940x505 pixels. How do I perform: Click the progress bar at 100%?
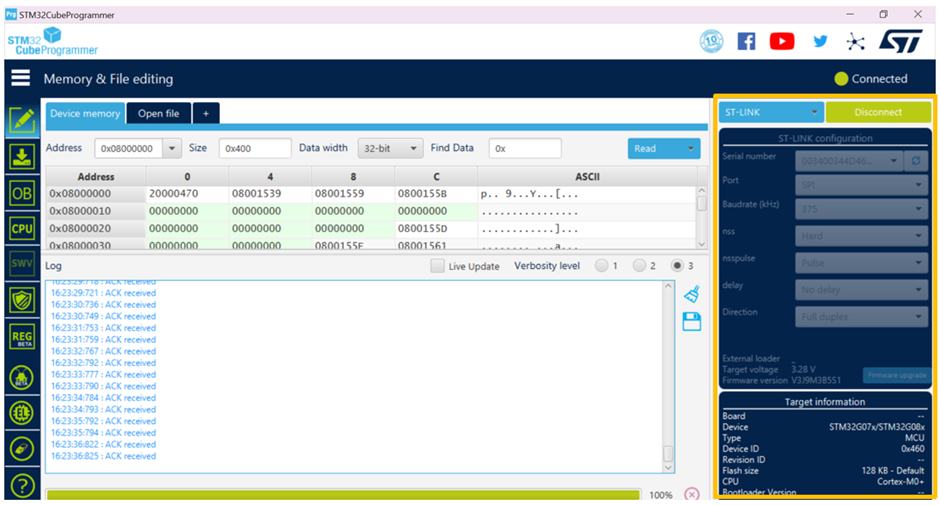click(344, 495)
